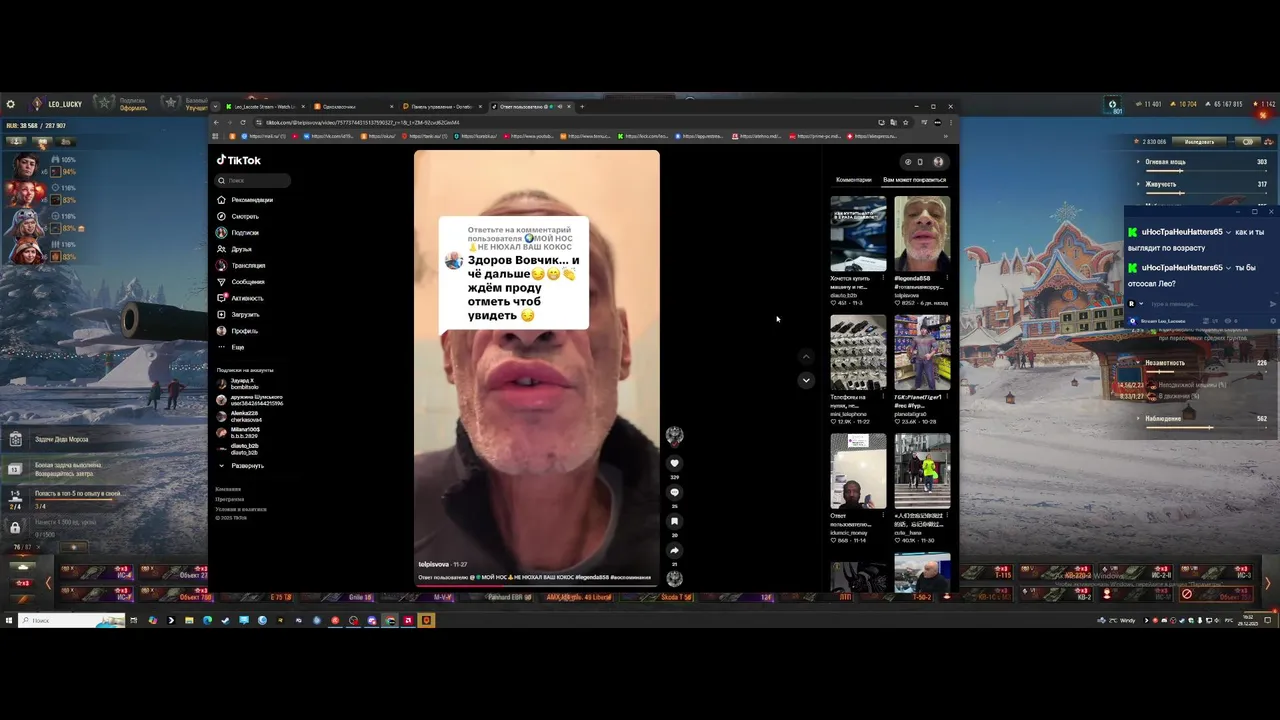Open Задачи Деда Мороза in game
1280x720 pixels.
click(x=62, y=439)
